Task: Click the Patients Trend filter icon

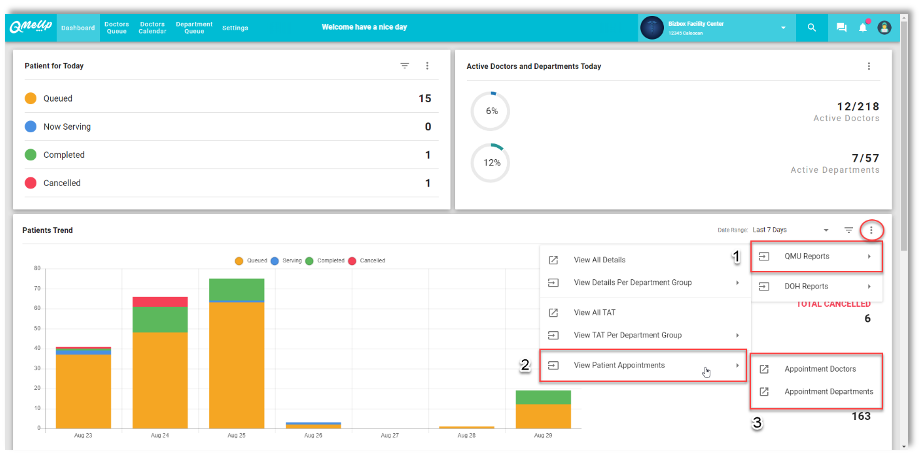Action: 849,230
